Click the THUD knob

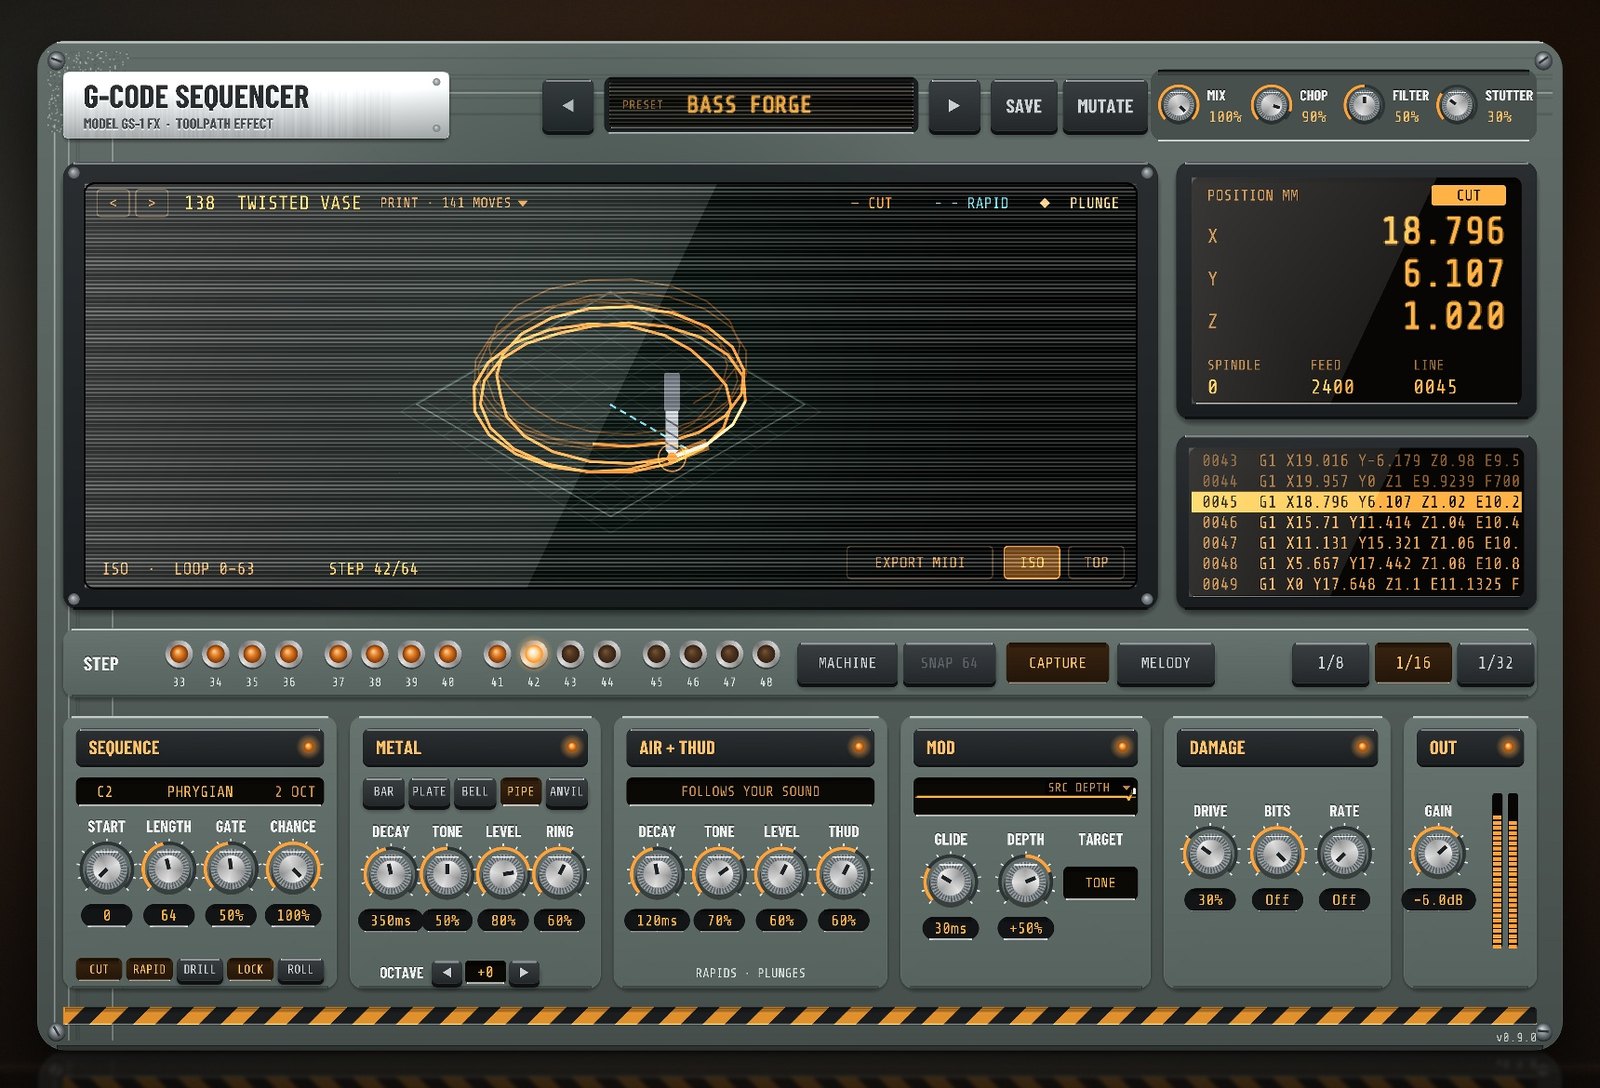844,874
